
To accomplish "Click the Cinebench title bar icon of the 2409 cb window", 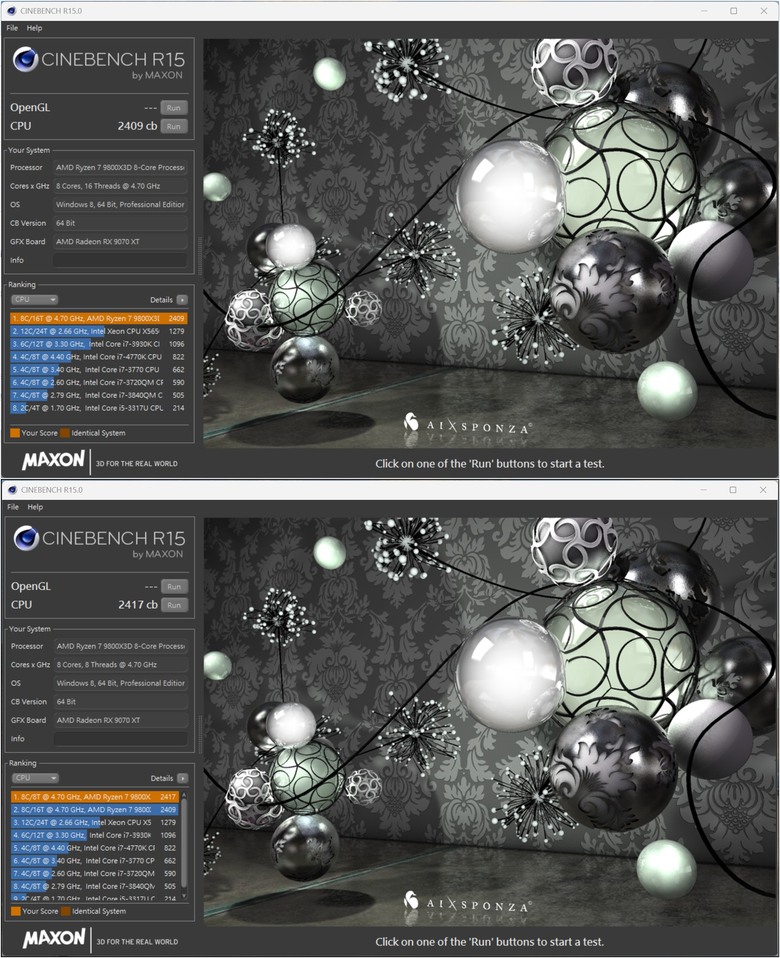I will click(12, 11).
